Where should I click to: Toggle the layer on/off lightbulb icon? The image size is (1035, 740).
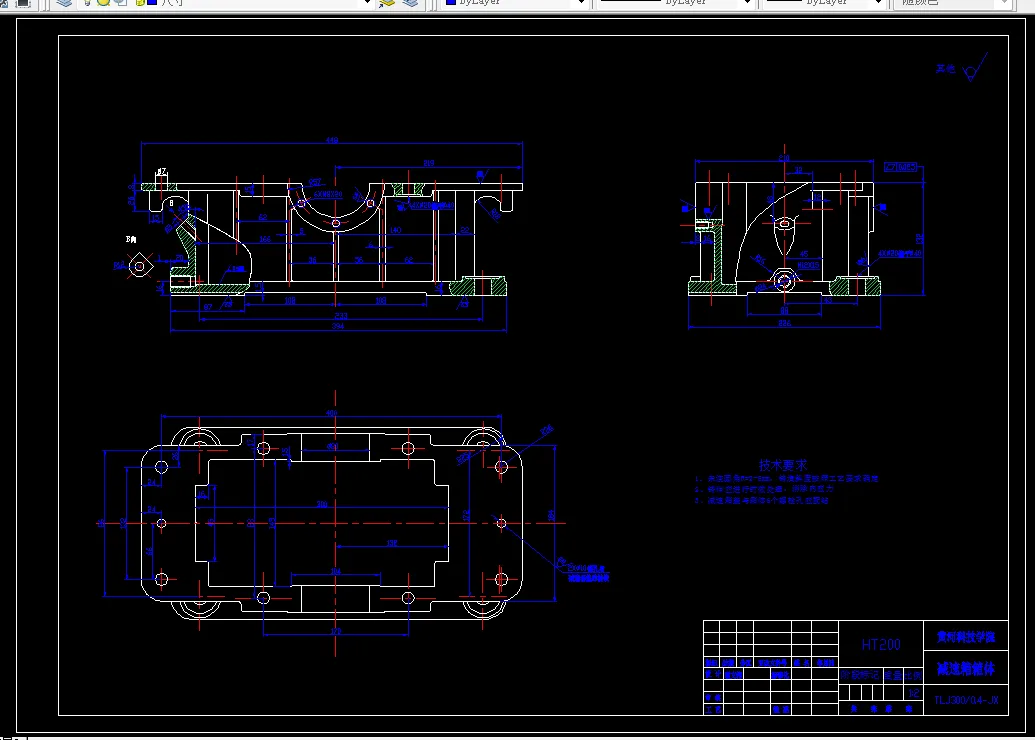pyautogui.click(x=86, y=3)
